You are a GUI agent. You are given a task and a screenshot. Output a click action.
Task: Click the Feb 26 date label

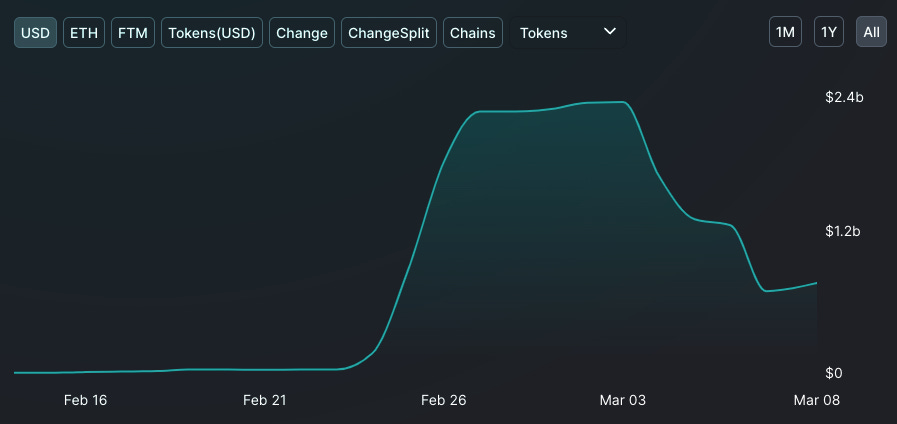[443, 400]
